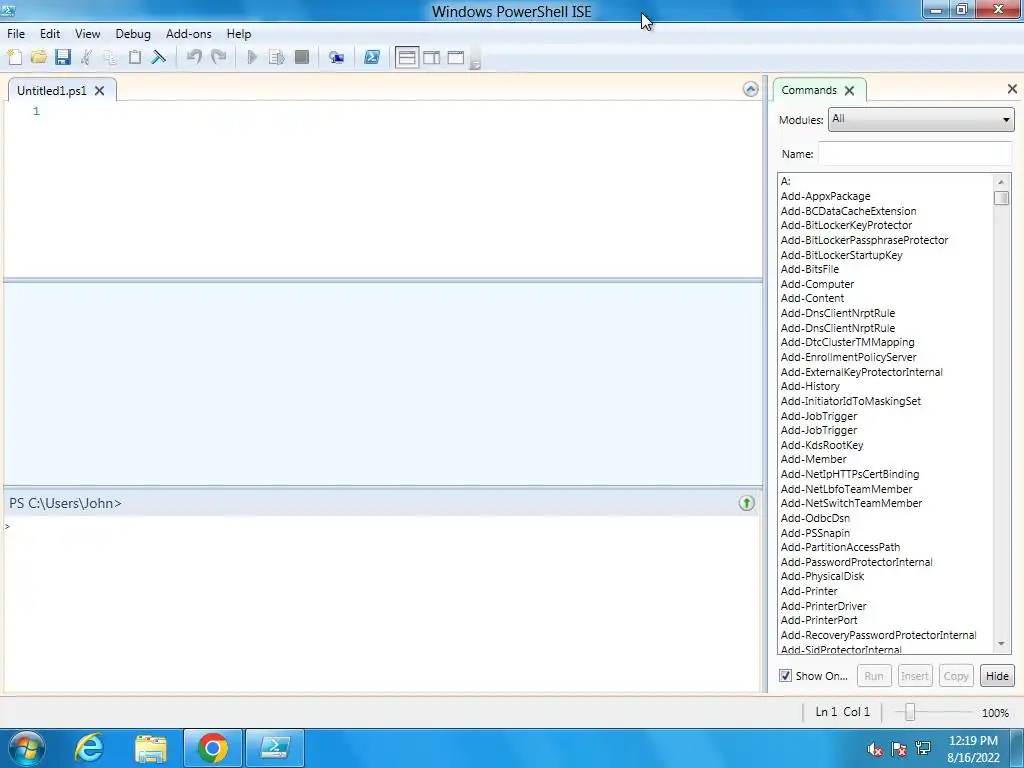Click the muted volume tray icon
1024x768 pixels.
pyautogui.click(x=874, y=749)
